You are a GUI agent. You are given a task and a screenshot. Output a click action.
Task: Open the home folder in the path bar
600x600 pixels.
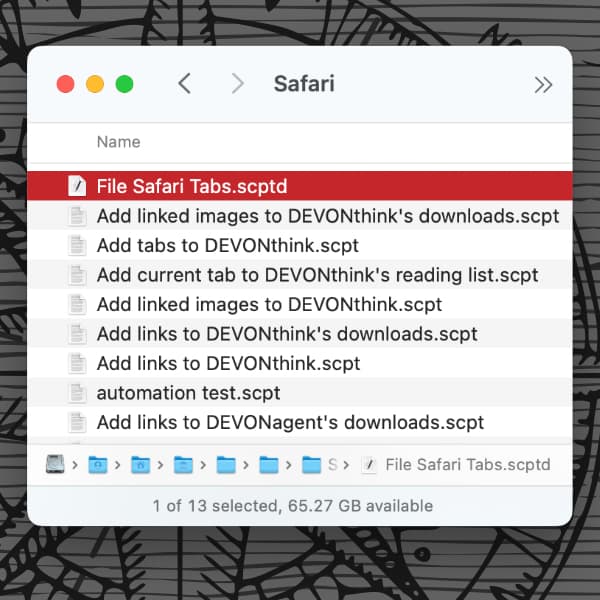pyautogui.click(x=140, y=465)
